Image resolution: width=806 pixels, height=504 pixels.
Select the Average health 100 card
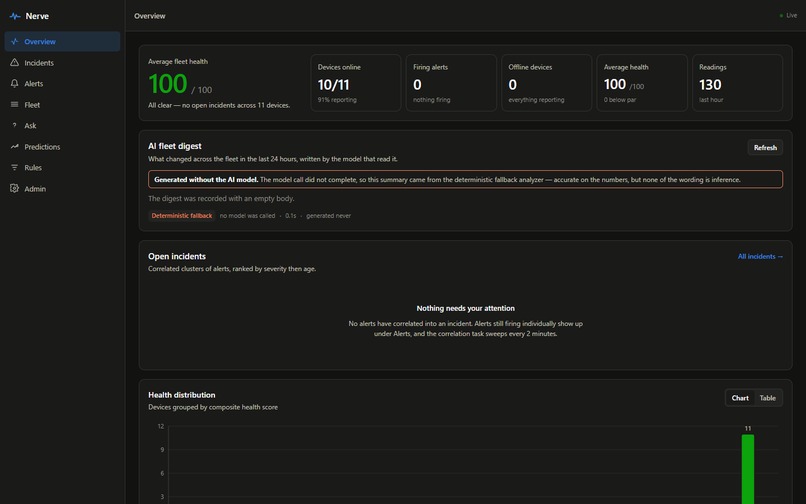(x=642, y=83)
